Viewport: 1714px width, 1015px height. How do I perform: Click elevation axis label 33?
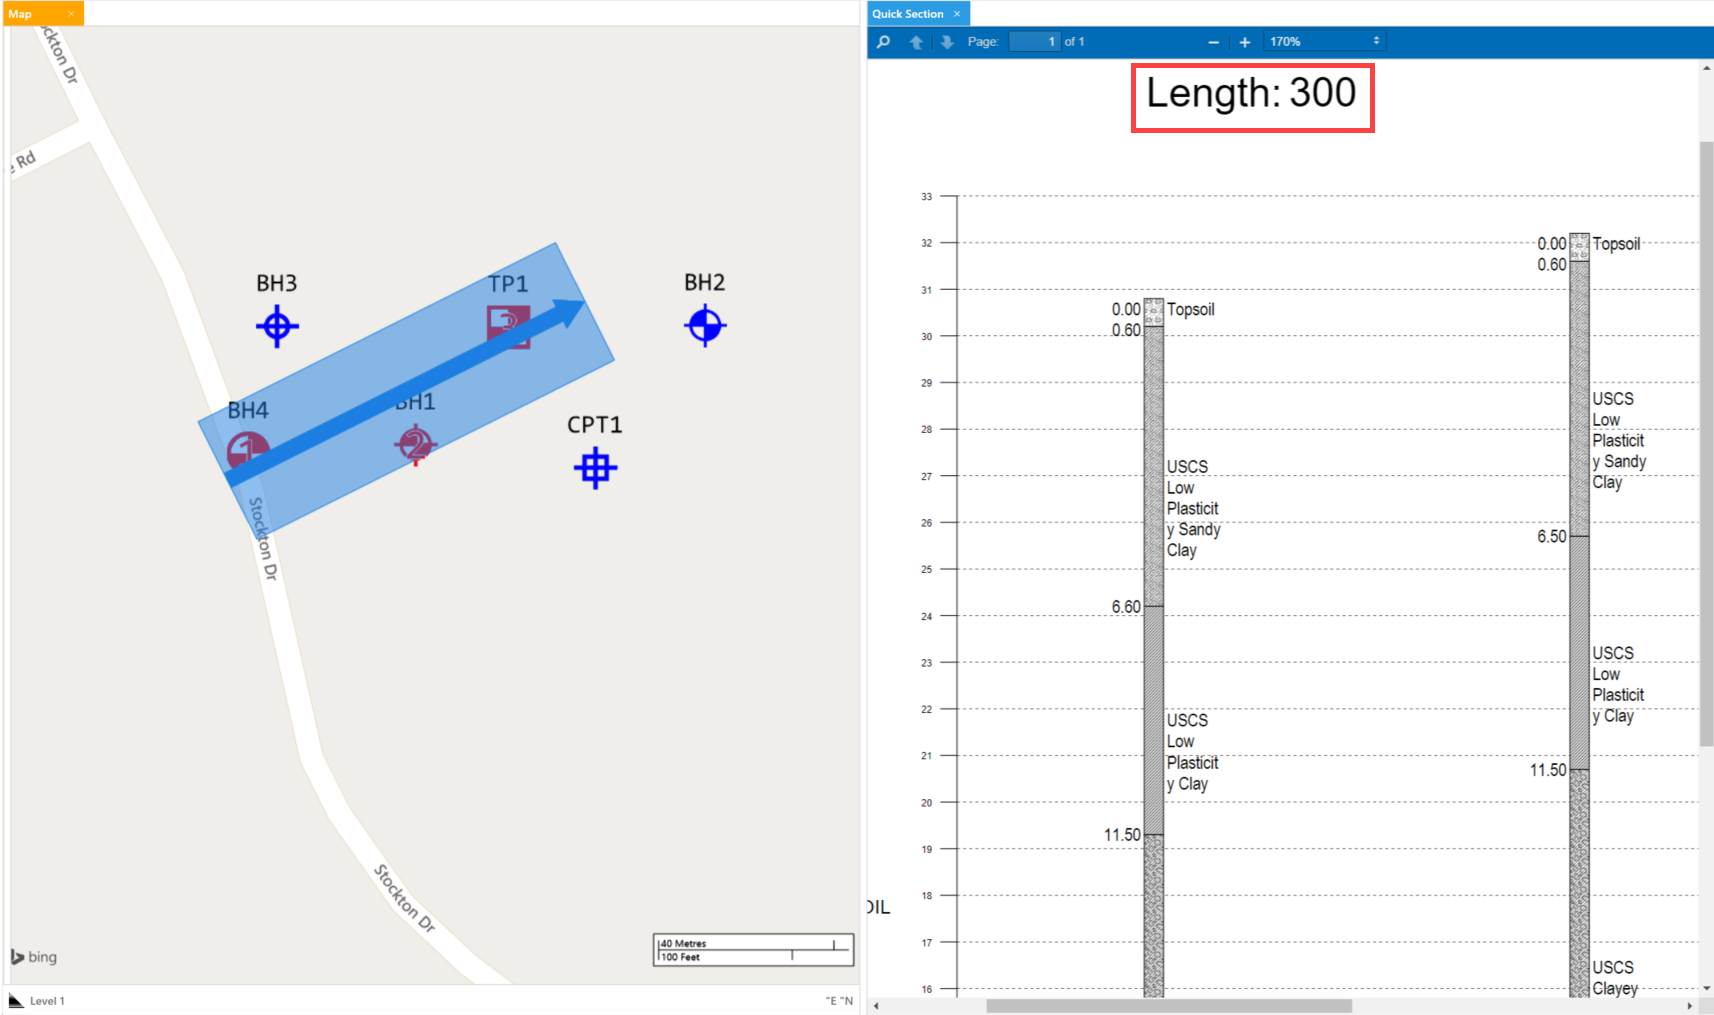point(926,197)
